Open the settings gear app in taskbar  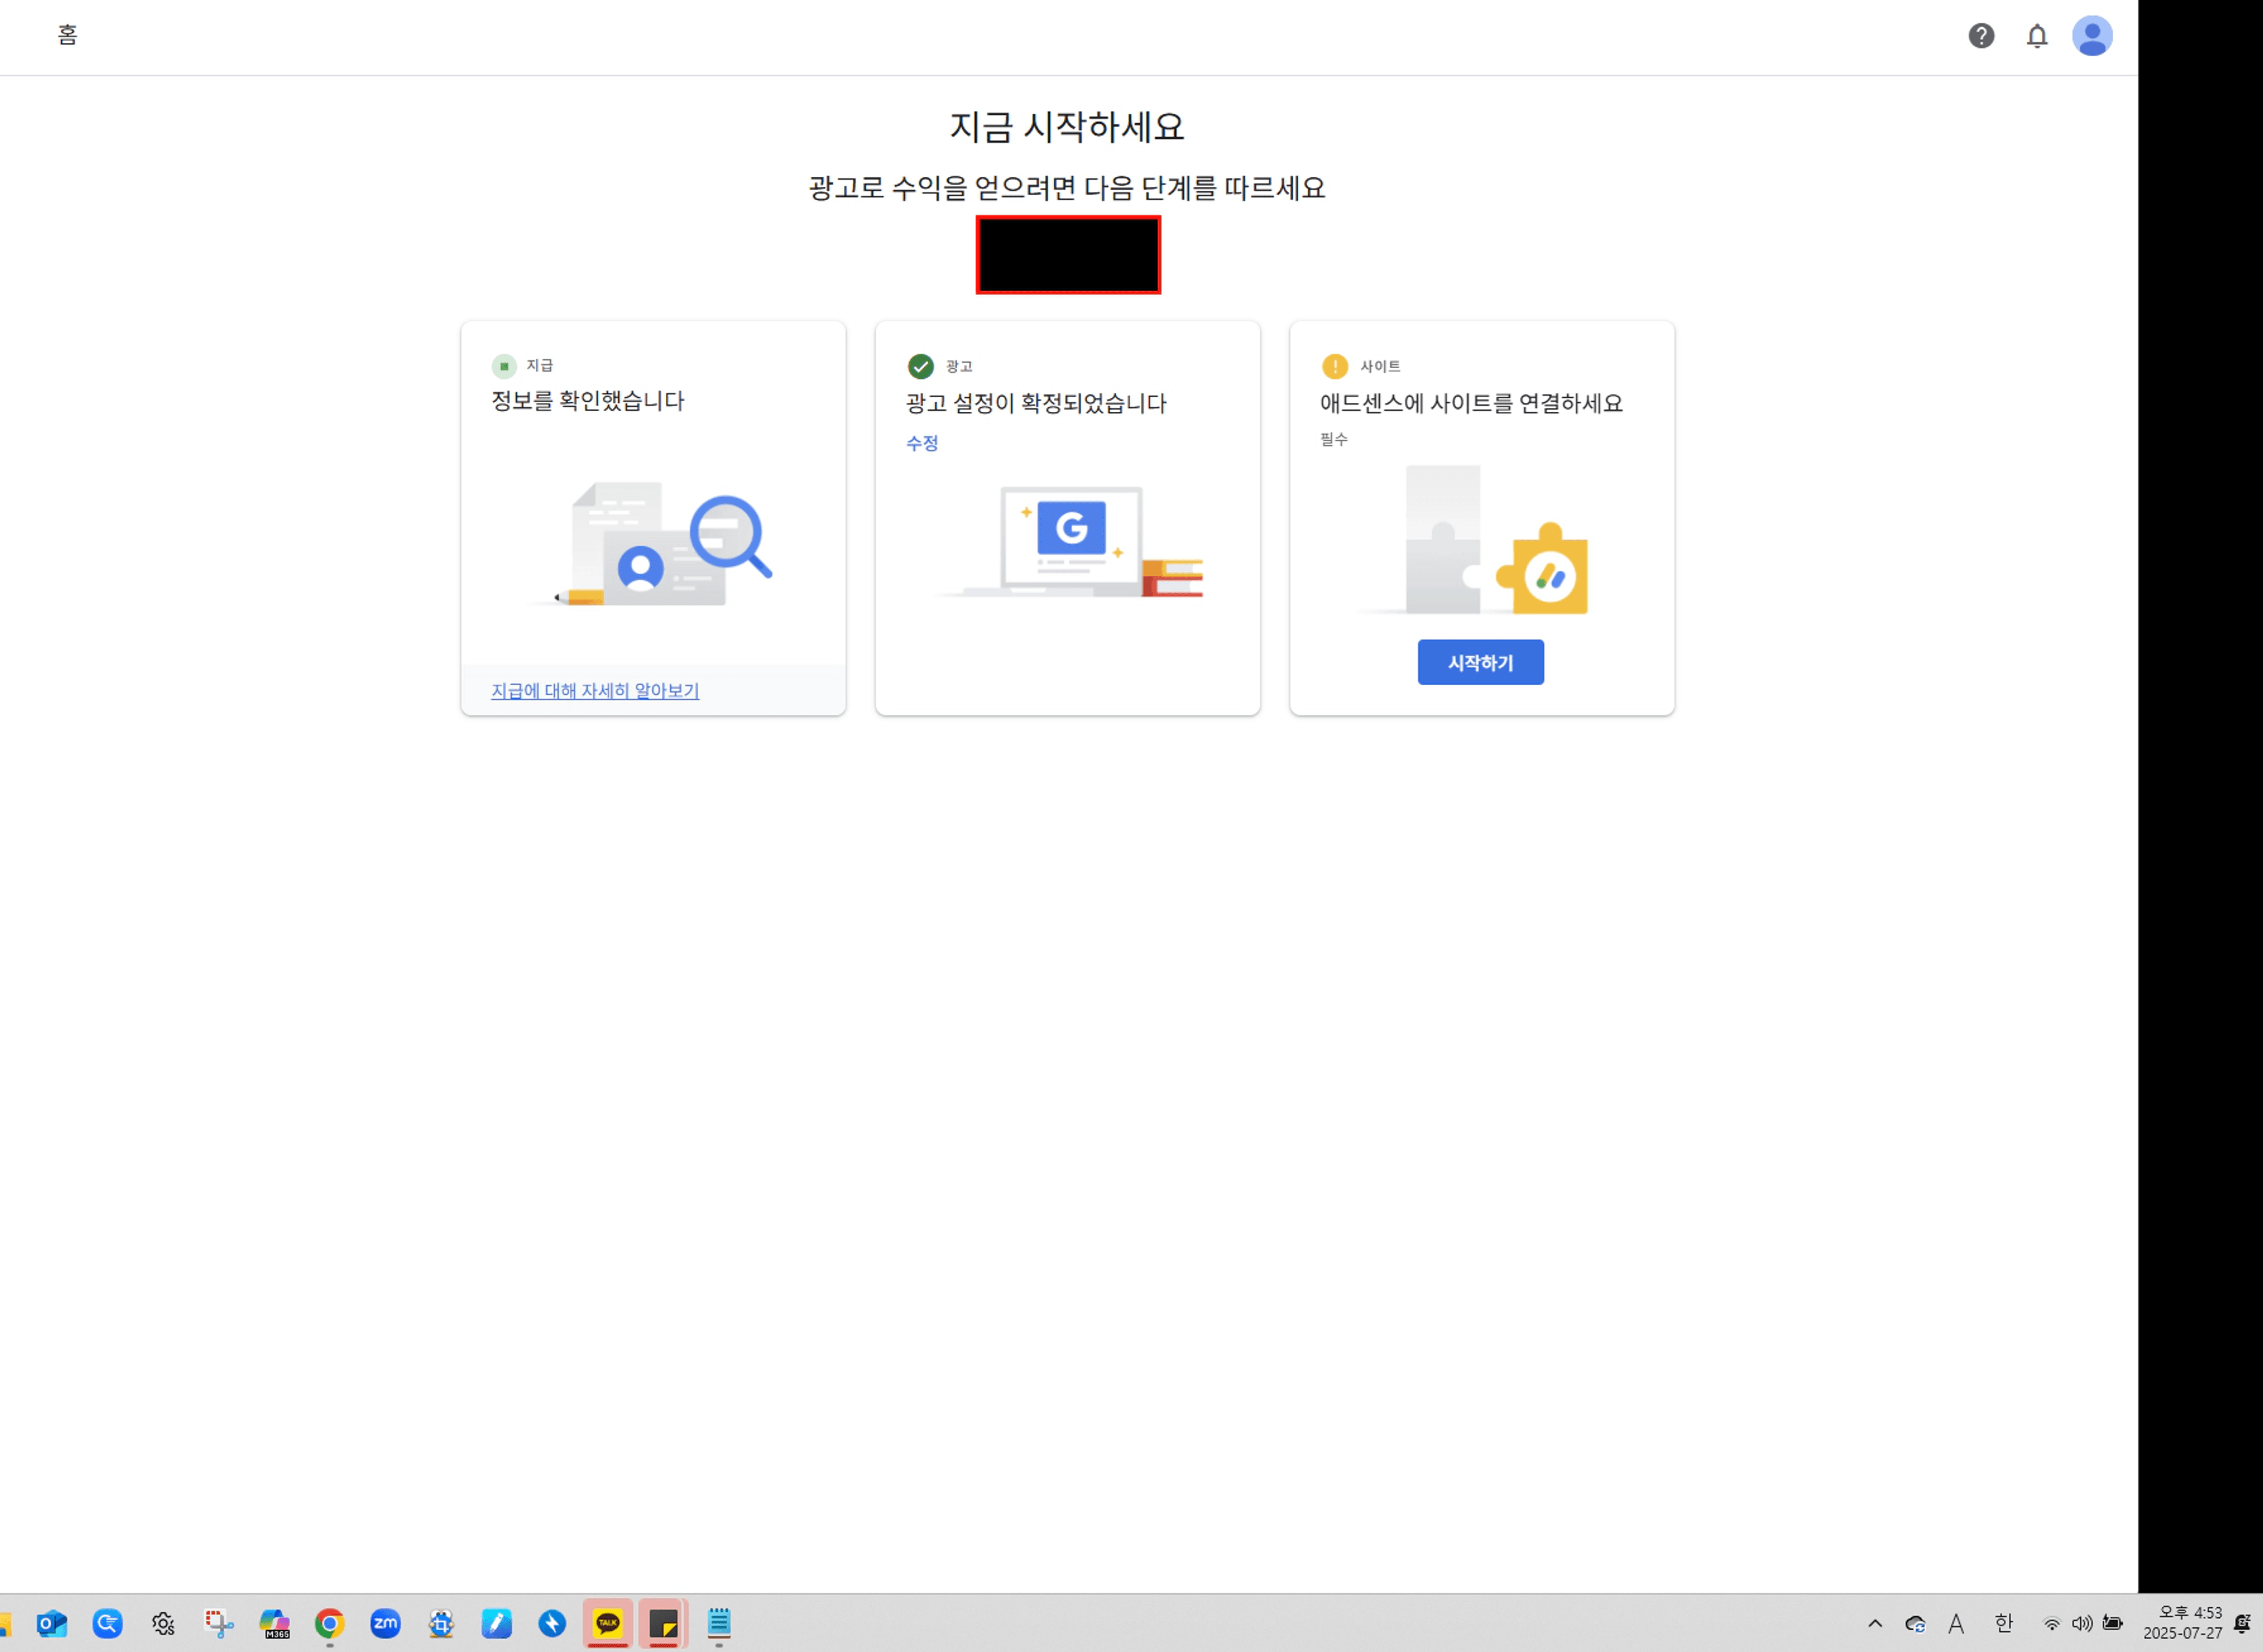tap(163, 1624)
